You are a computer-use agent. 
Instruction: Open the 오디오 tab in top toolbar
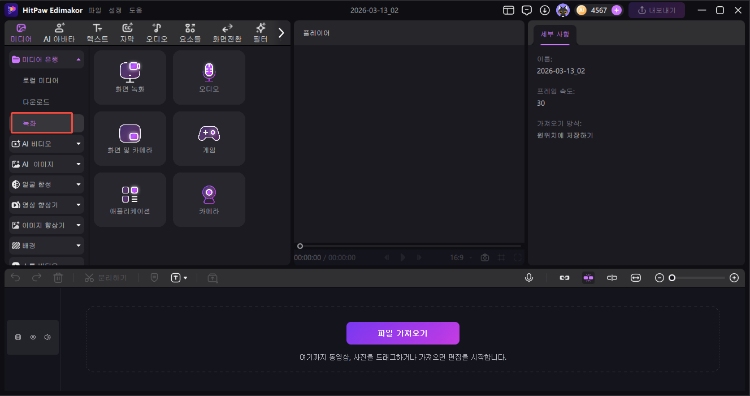tap(156, 33)
